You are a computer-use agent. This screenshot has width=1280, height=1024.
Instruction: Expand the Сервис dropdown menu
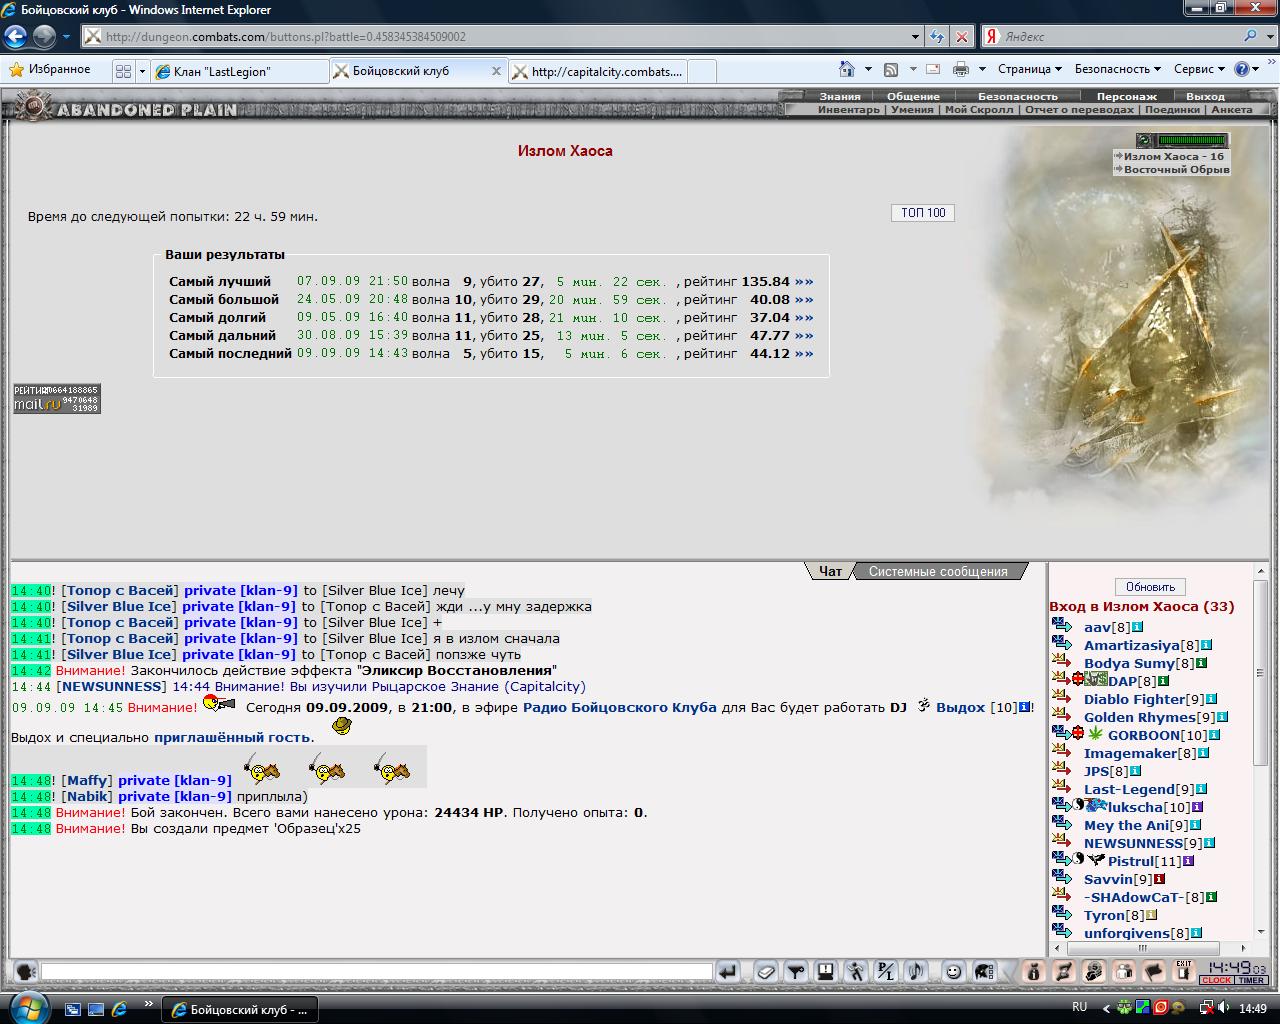click(1200, 69)
